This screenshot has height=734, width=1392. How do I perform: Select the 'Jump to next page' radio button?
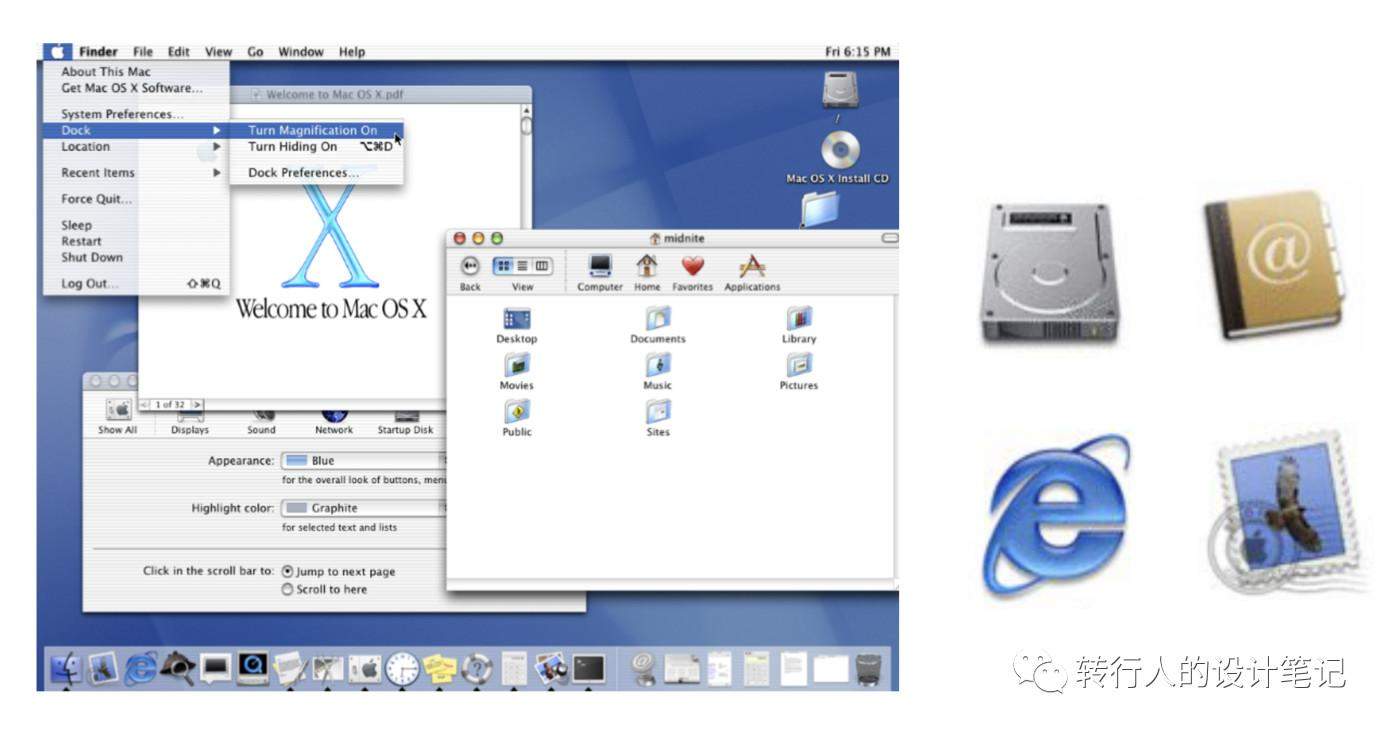pyautogui.click(x=288, y=572)
